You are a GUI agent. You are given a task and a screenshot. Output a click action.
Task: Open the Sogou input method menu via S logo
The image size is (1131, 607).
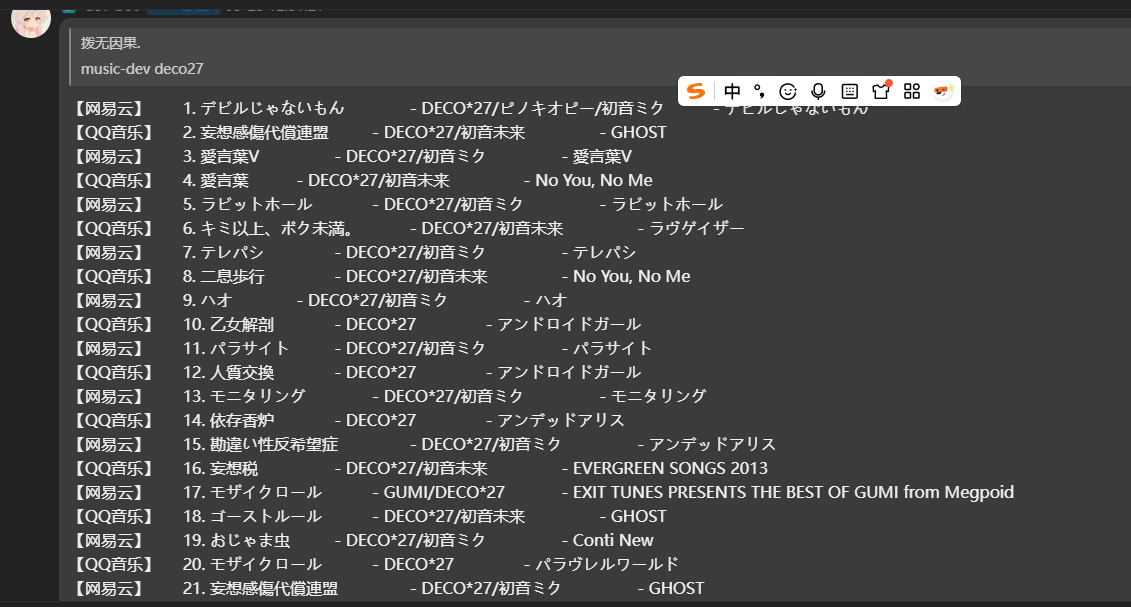pos(696,91)
